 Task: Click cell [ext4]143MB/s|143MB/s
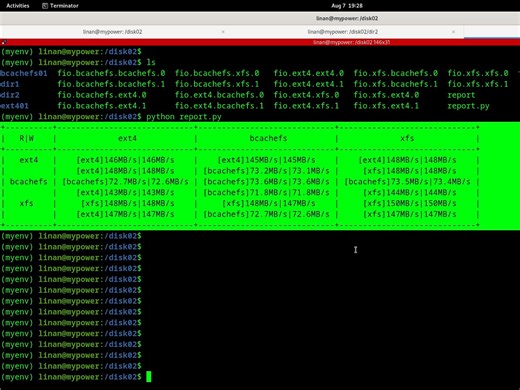pos(125,192)
